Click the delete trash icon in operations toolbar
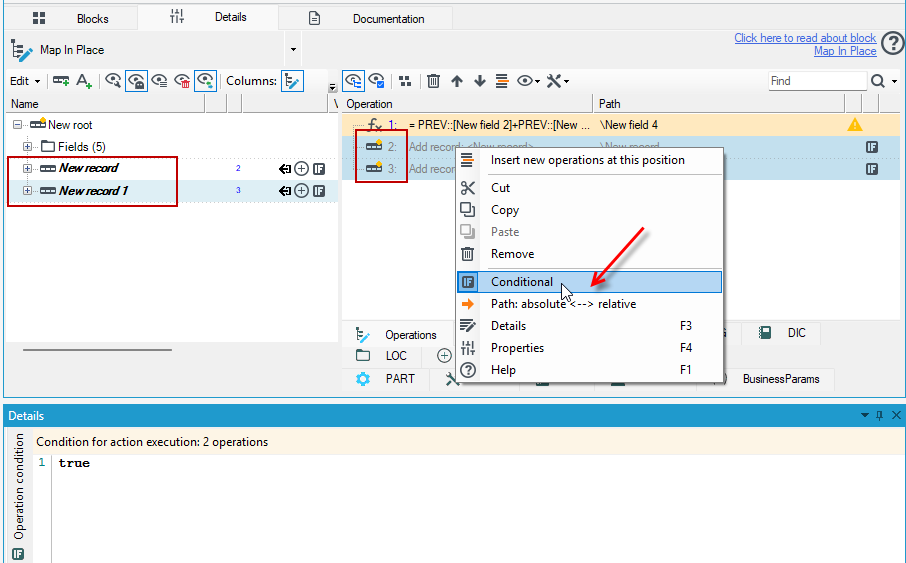The height and width of the screenshot is (563, 906). [x=433, y=81]
